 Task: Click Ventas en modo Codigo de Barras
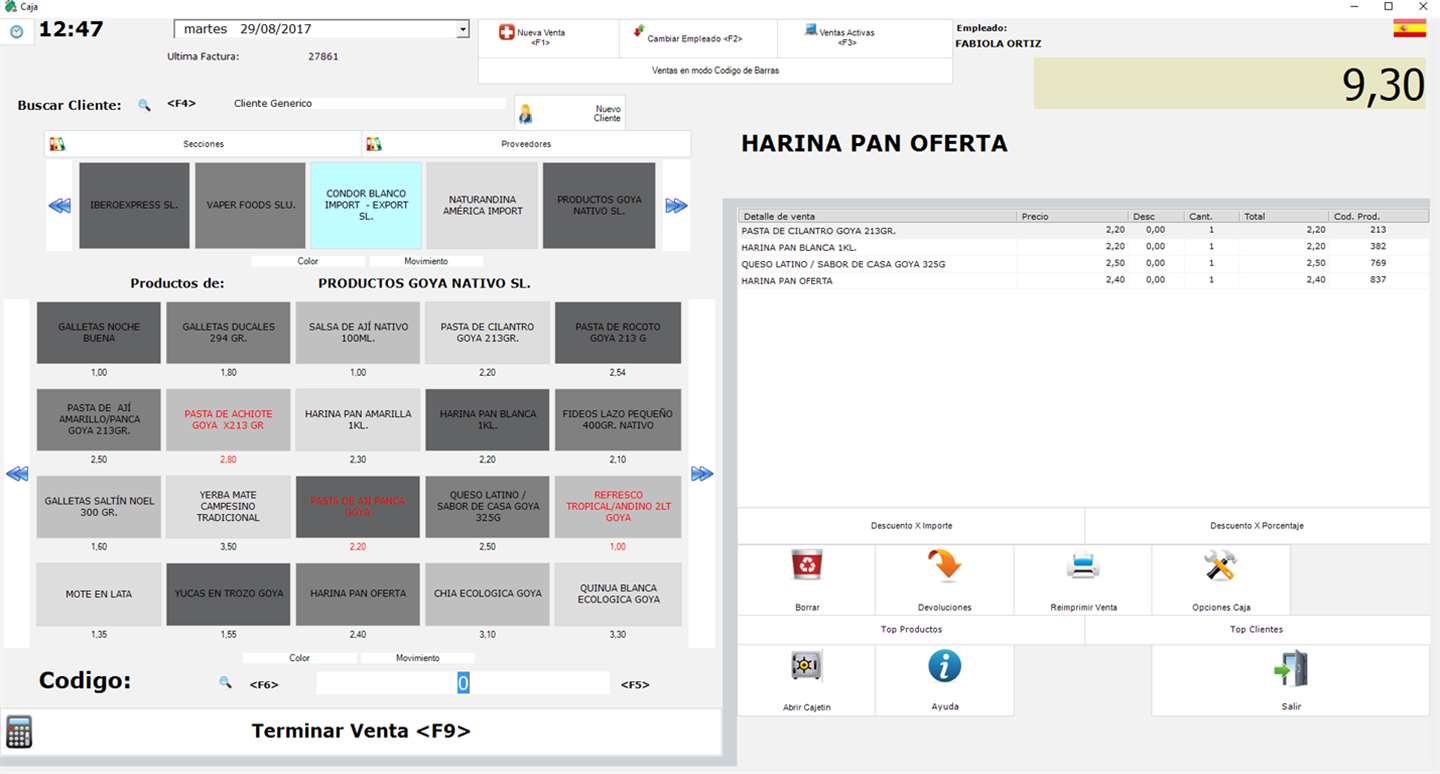[x=715, y=71]
